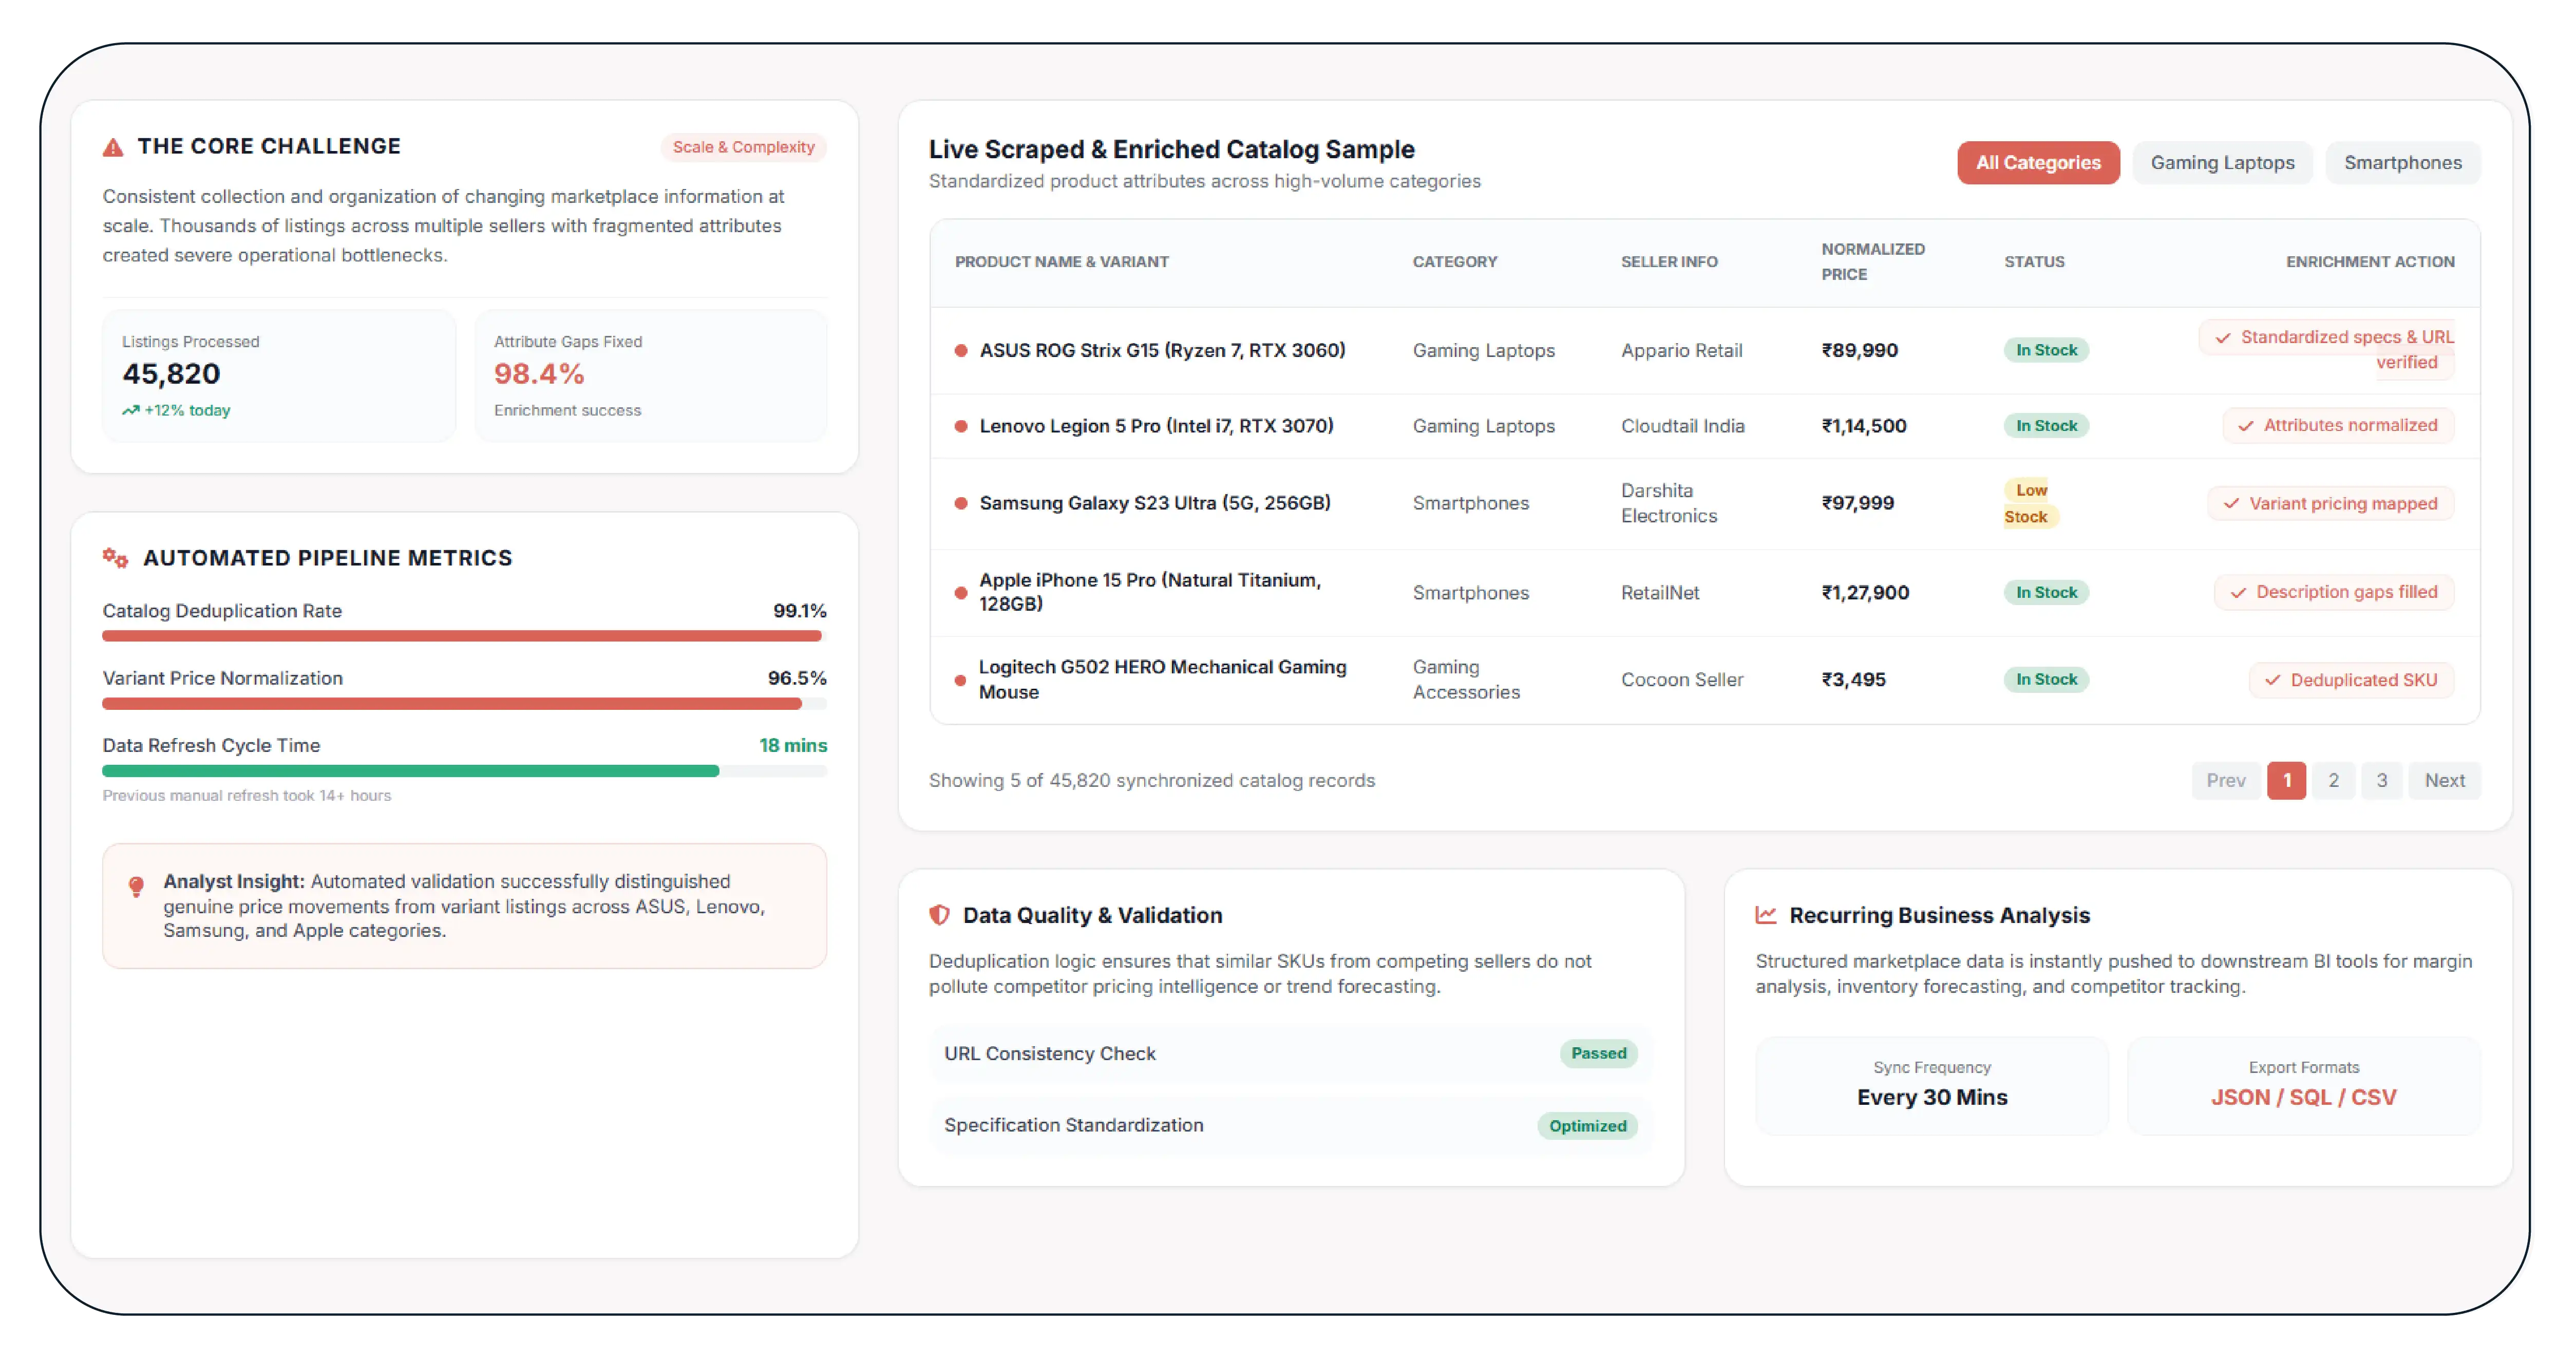Go to page 3 of the catalog

coord(2381,780)
